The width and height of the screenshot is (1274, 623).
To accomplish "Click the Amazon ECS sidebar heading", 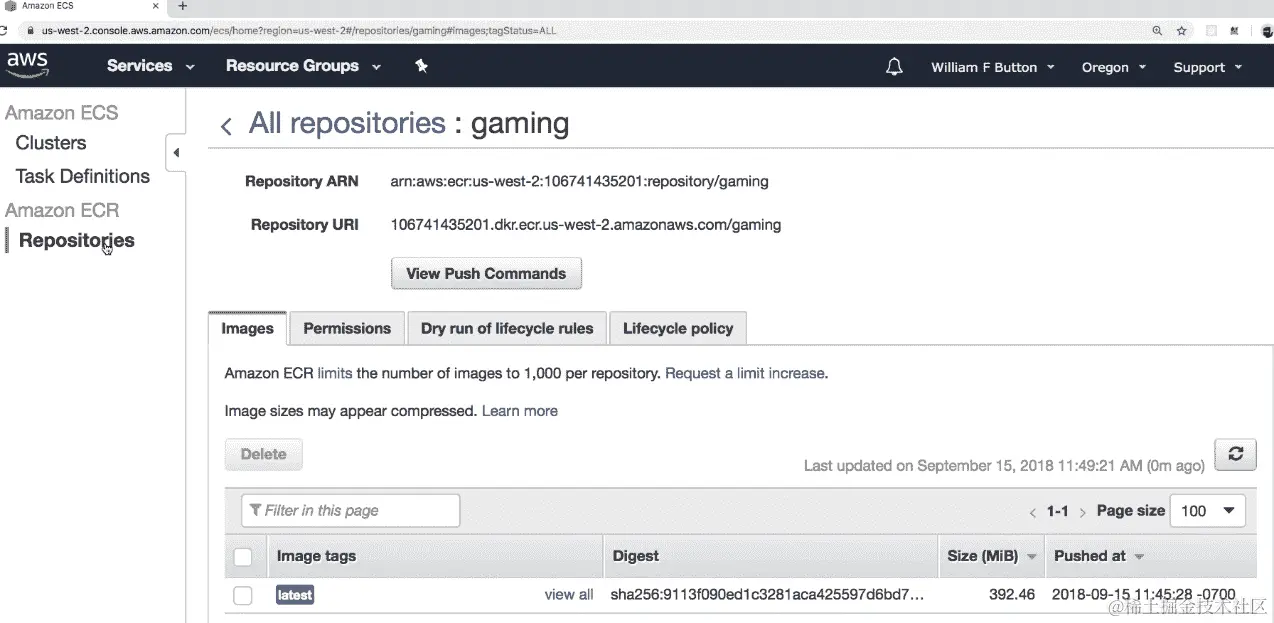I will click(61, 113).
